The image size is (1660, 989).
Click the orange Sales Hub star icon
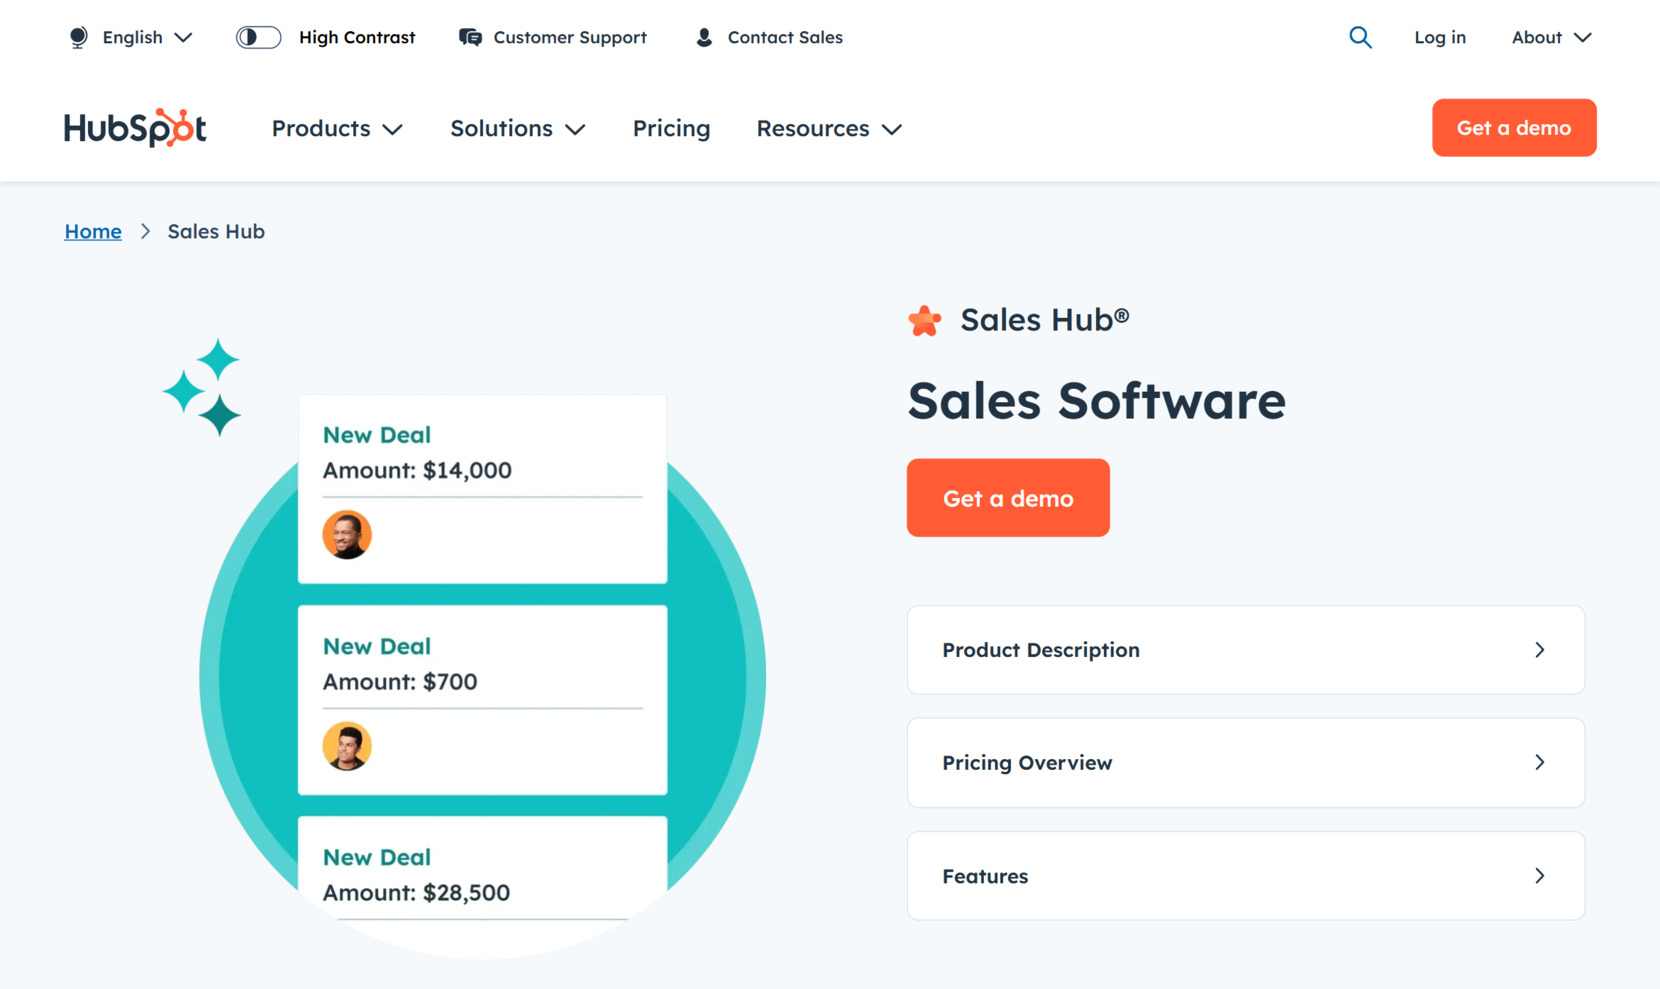click(x=925, y=320)
